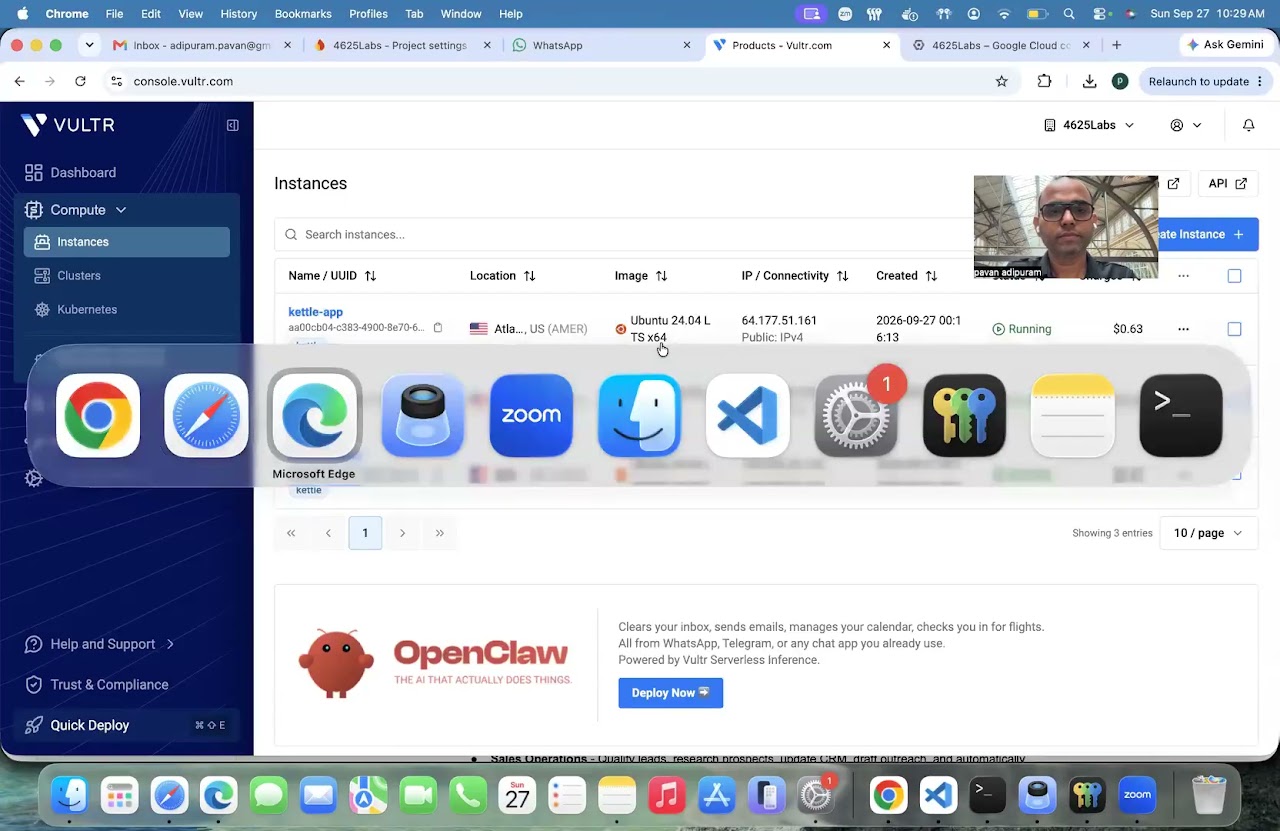Check the kettle-app row checkbox

1234,329
